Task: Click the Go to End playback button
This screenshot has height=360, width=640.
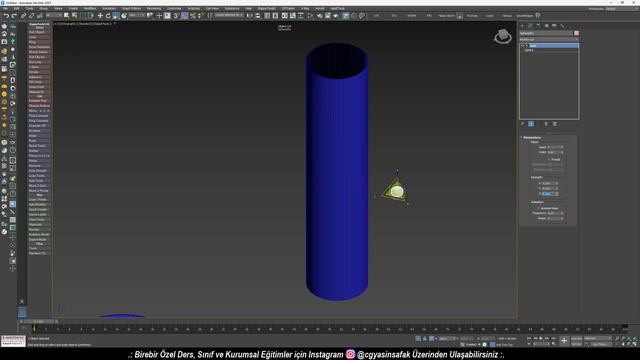Action: tap(553, 338)
